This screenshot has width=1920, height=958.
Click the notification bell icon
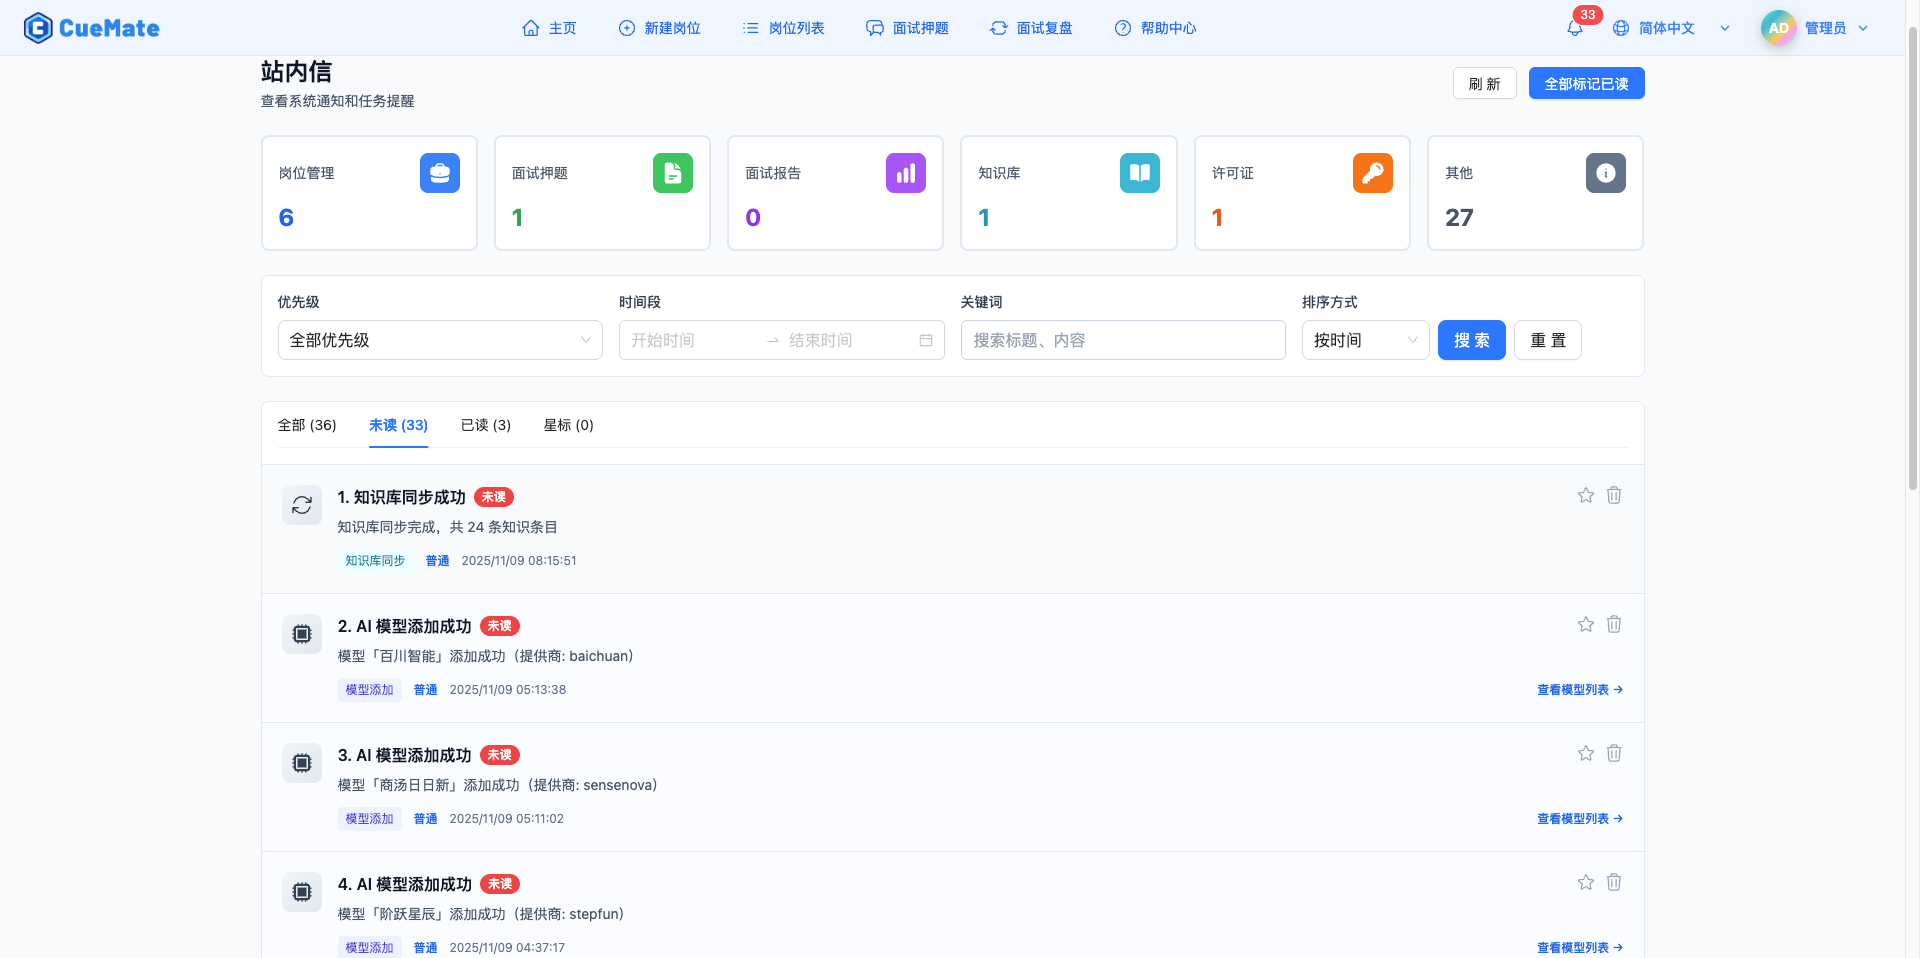coord(1575,28)
